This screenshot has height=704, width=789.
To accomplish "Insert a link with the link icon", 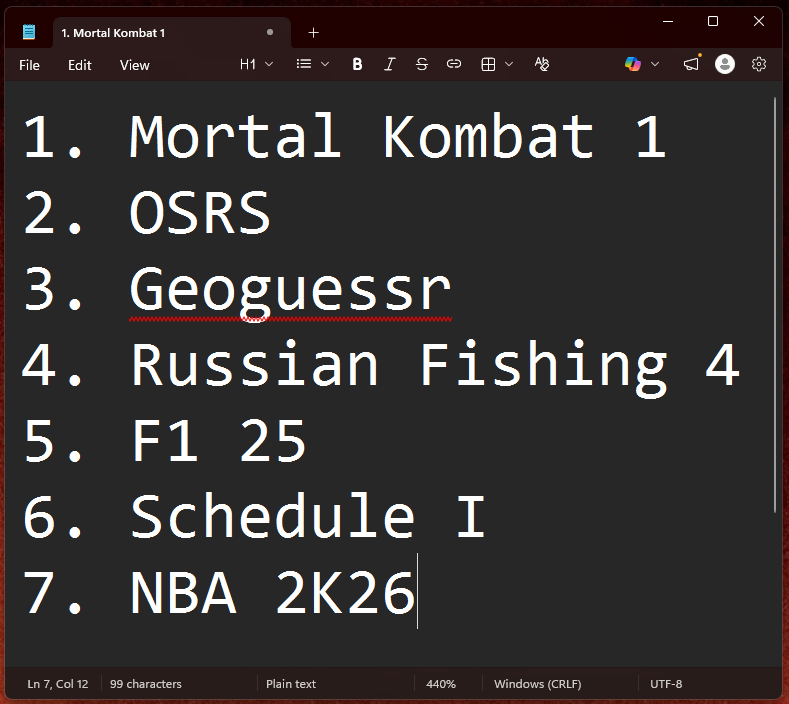I will pyautogui.click(x=454, y=64).
